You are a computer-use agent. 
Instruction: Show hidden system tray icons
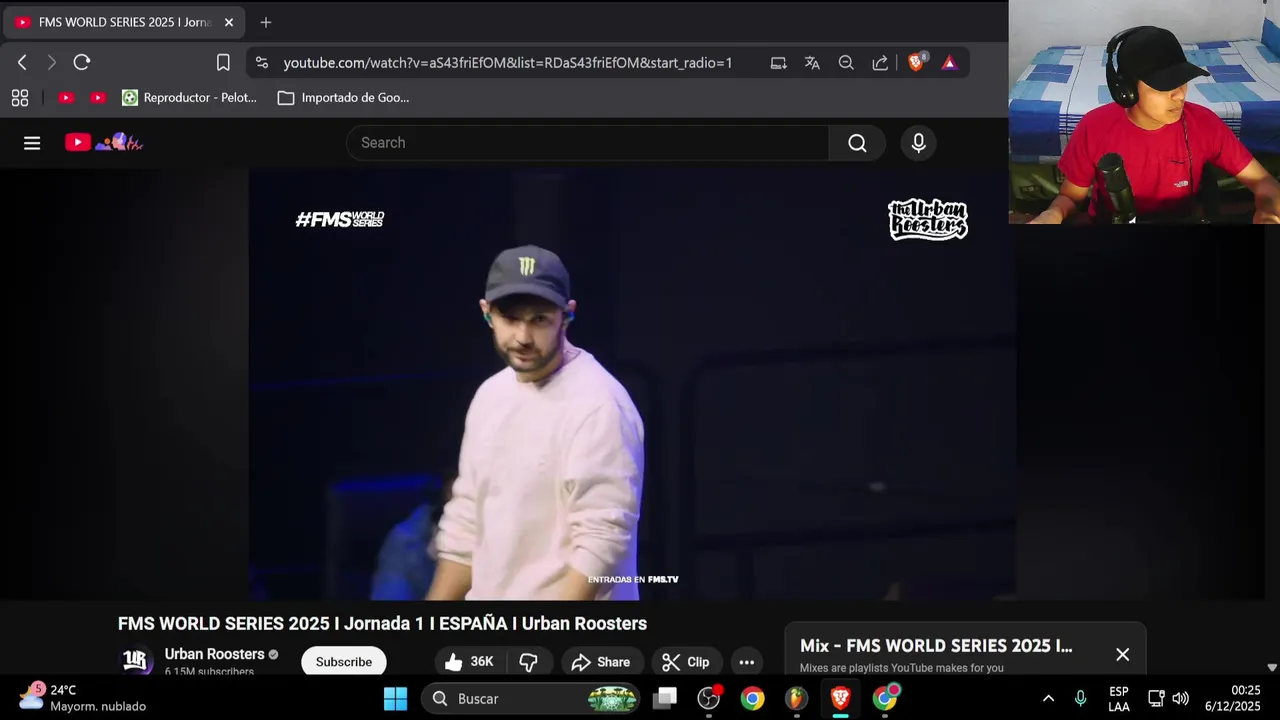pyautogui.click(x=1048, y=698)
